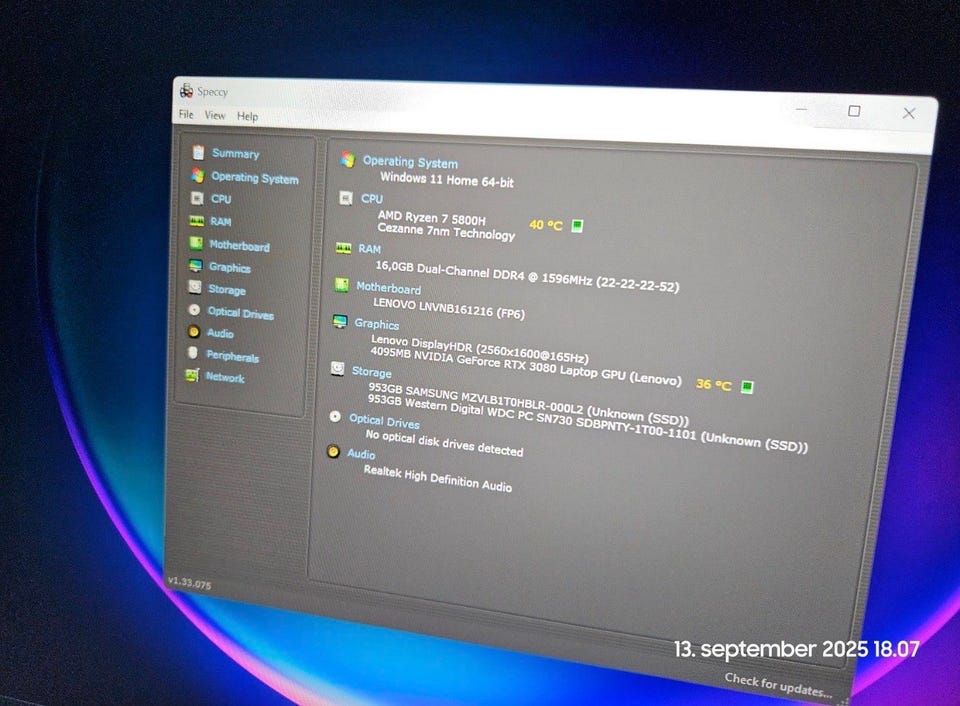The width and height of the screenshot is (960, 706).
Task: Click the Optical Drives disc icon in sidebar
Action: pos(194,310)
